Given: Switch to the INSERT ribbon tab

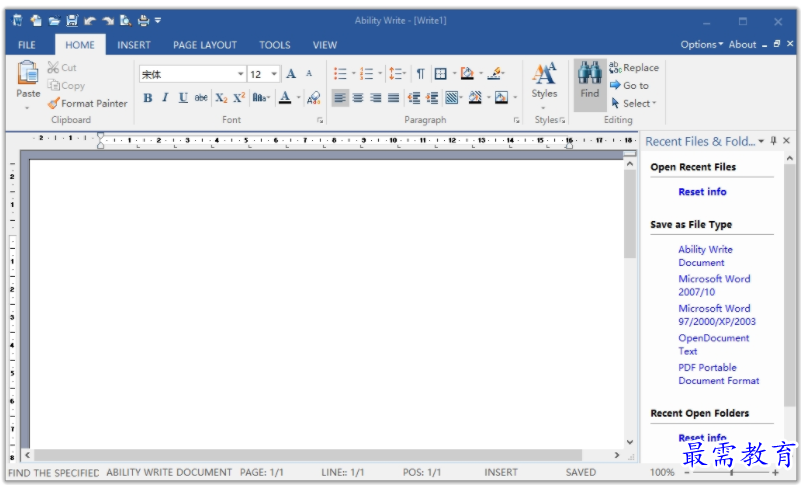Looking at the screenshot, I should click(134, 45).
